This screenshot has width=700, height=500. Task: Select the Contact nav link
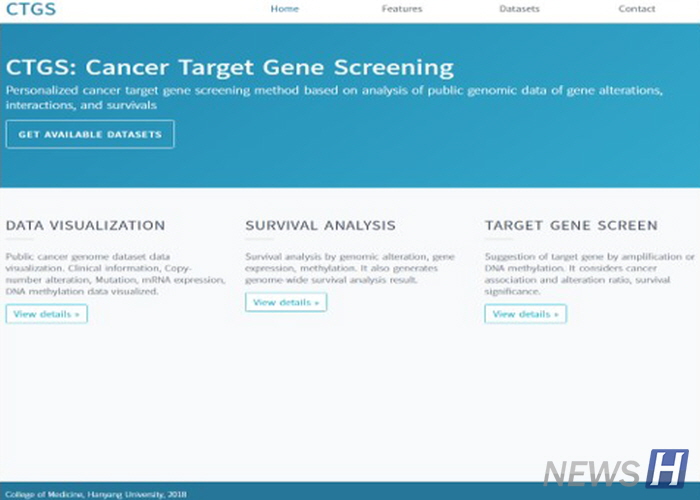coord(637,9)
